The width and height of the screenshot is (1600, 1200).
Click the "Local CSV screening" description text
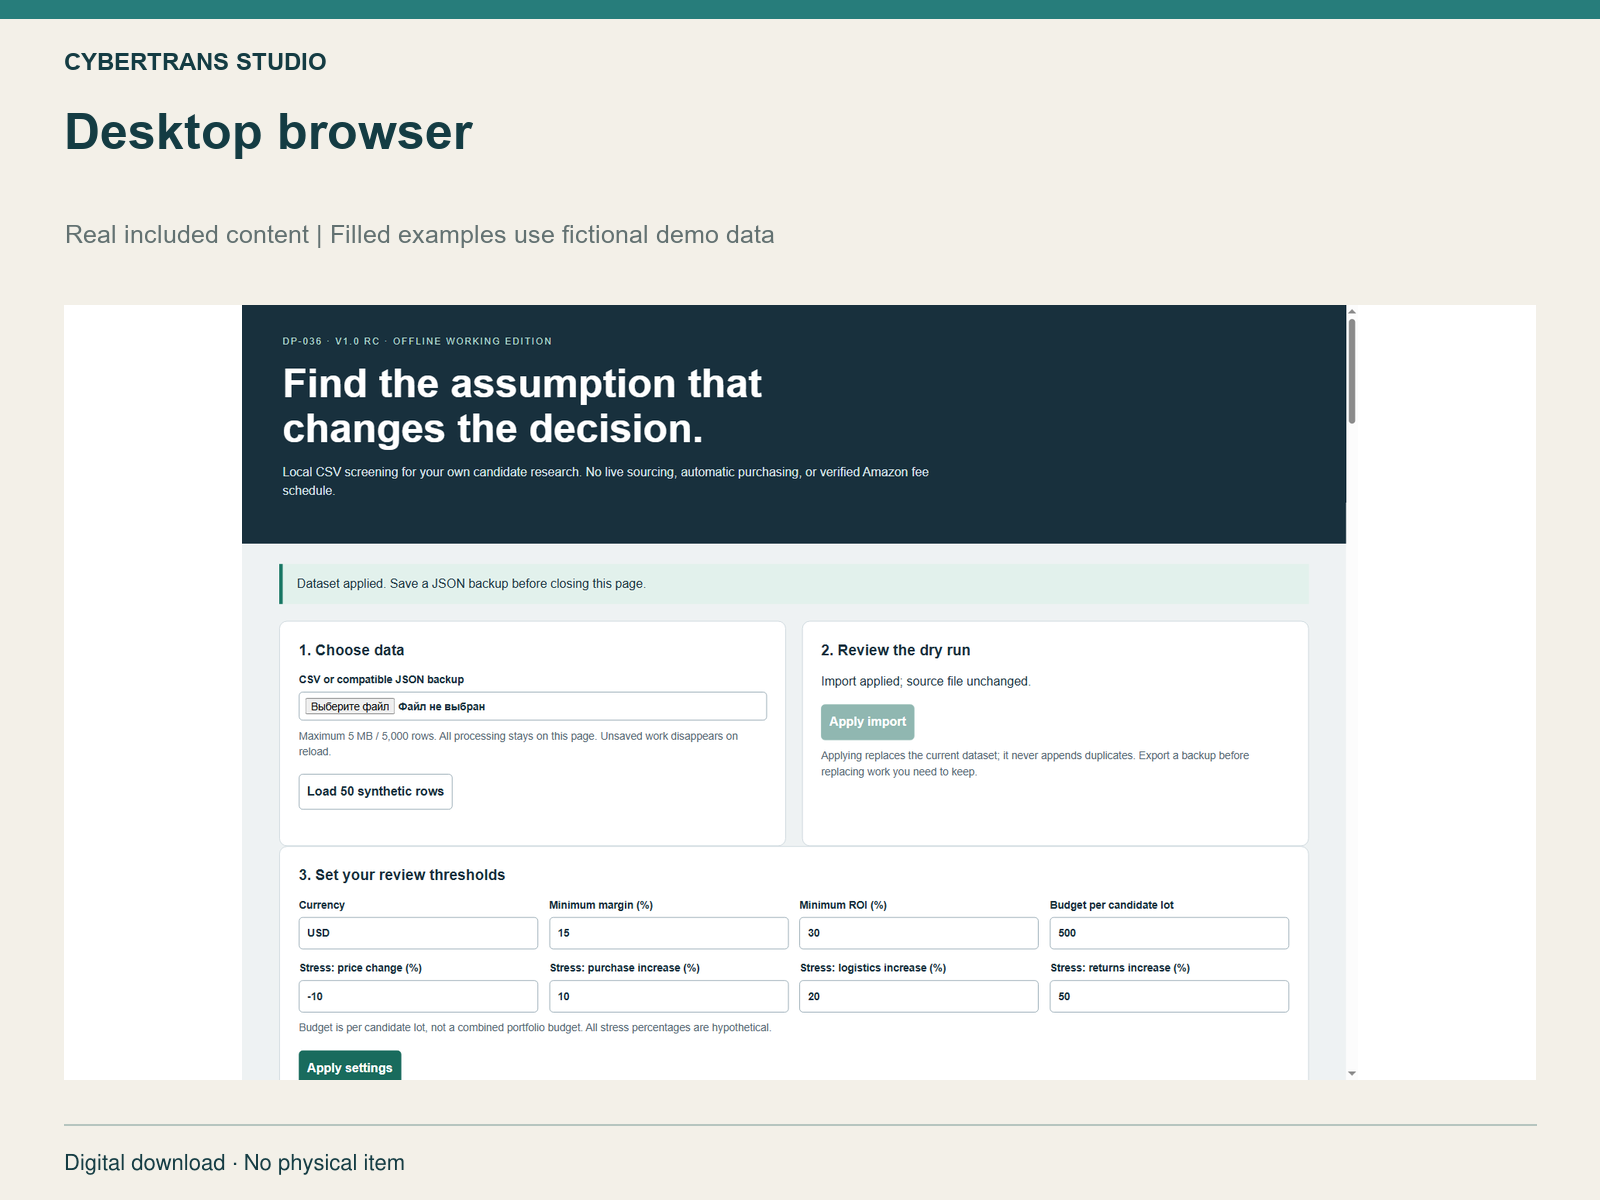click(605, 481)
